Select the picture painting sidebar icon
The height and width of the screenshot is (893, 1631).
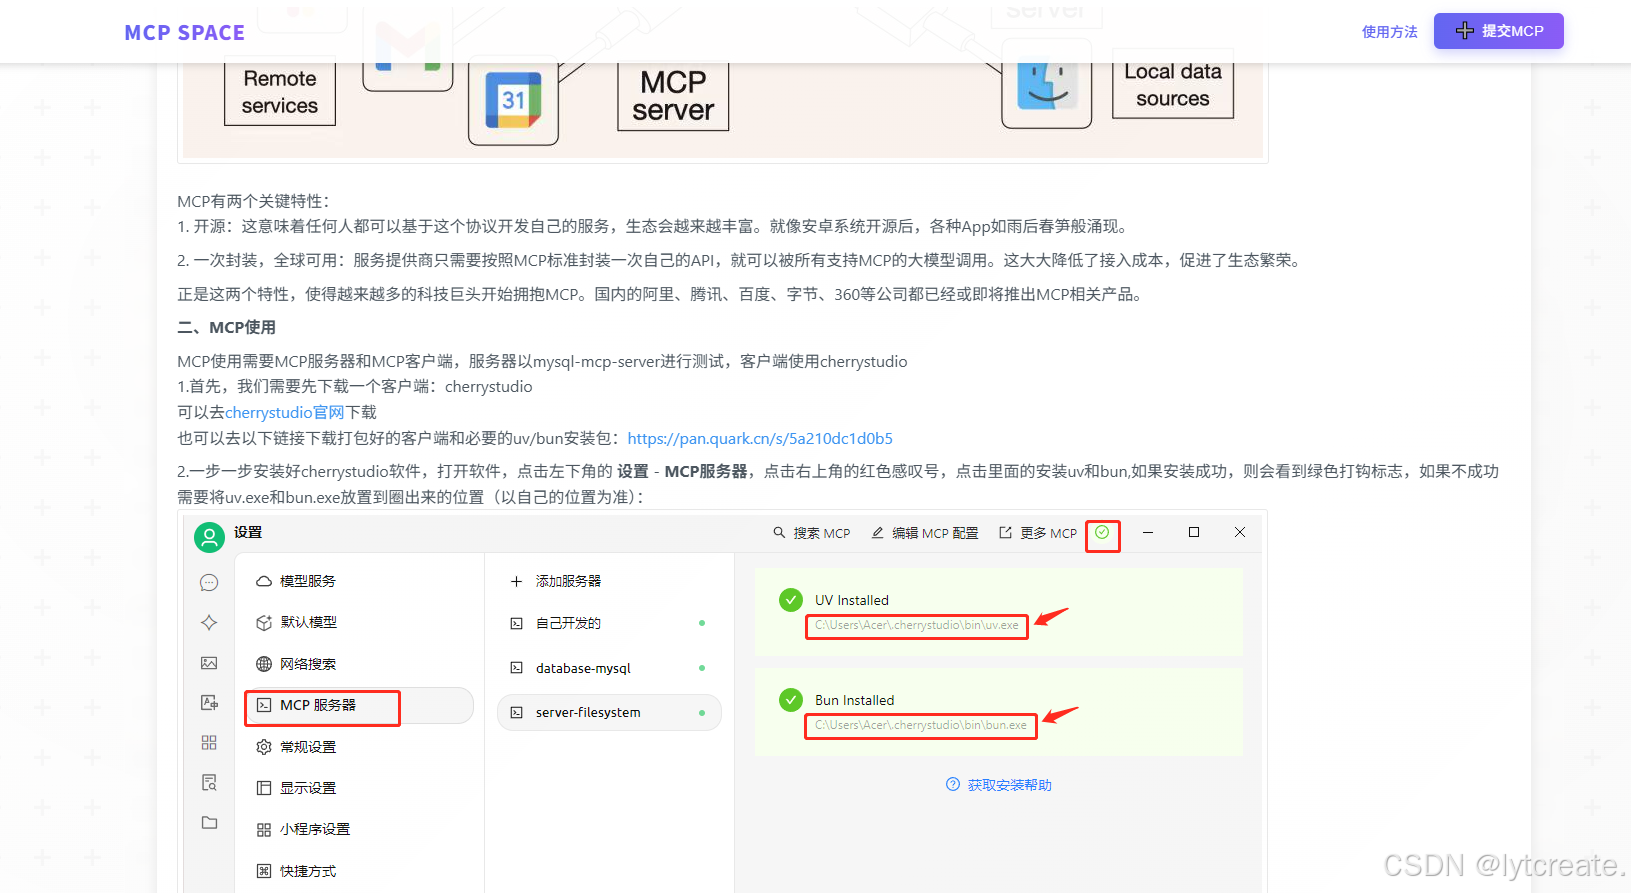point(209,663)
